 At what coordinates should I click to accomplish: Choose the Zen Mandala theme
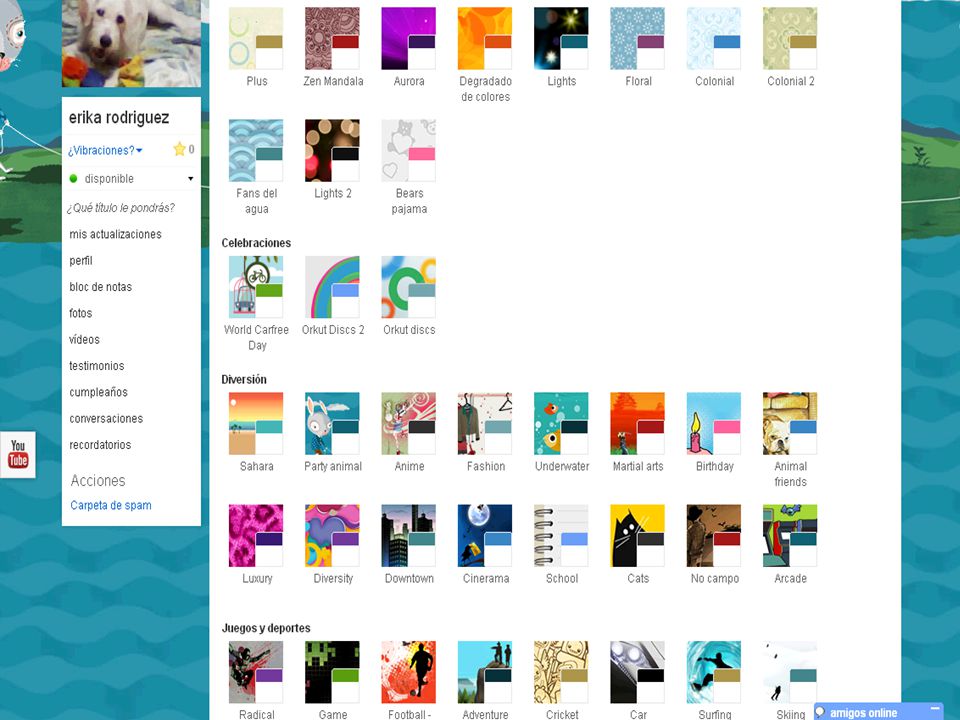click(332, 38)
